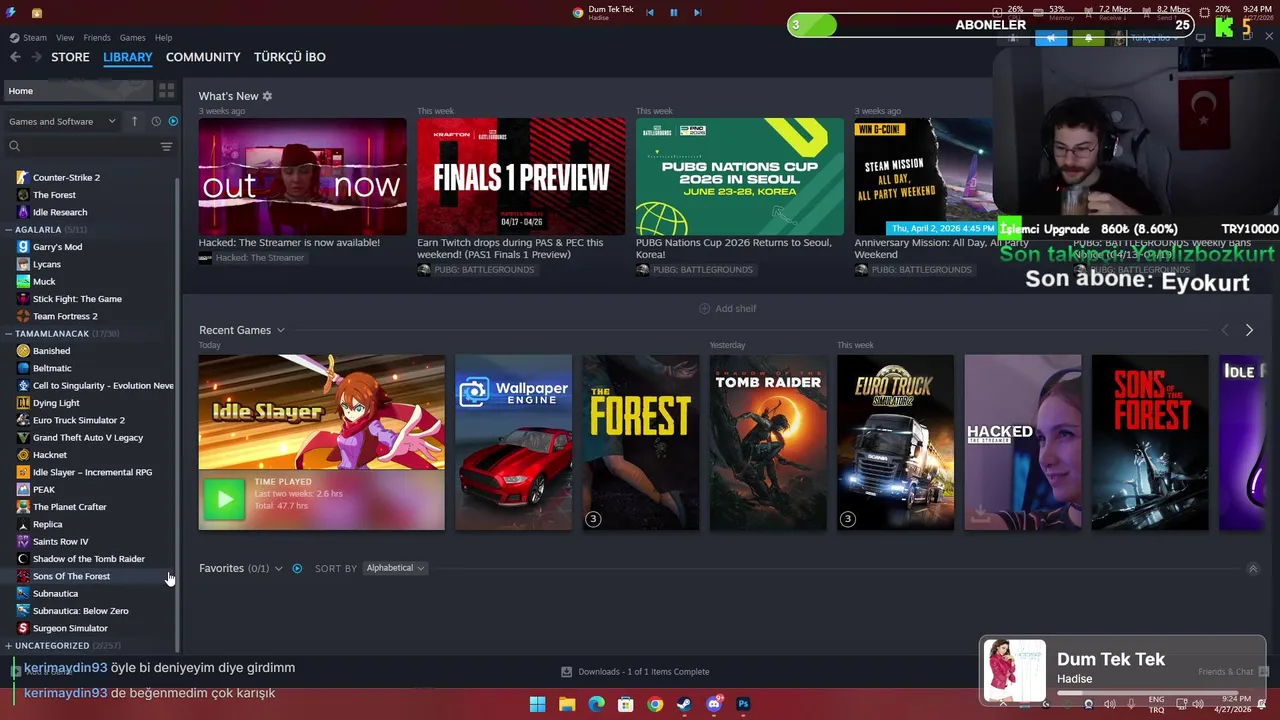The height and width of the screenshot is (720, 1280).
Task: Open 'Hacked: The Streamer is now available!' link
Action: point(289,242)
